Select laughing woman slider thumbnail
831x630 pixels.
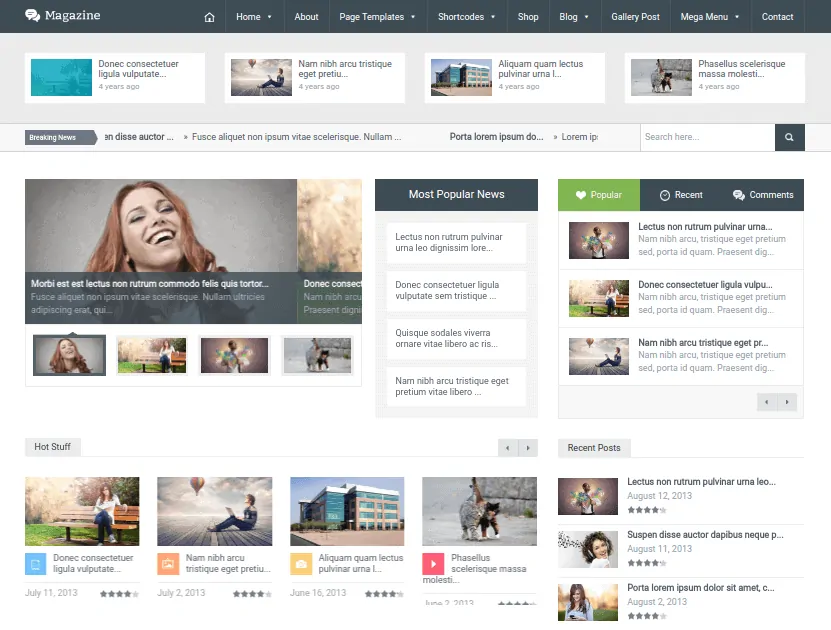pos(69,355)
